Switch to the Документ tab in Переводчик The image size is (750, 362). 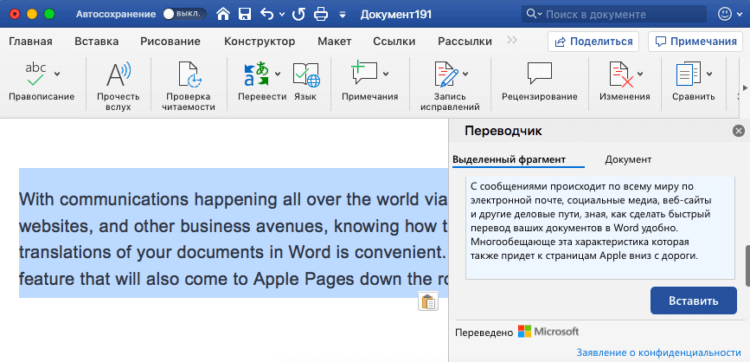pos(628,159)
